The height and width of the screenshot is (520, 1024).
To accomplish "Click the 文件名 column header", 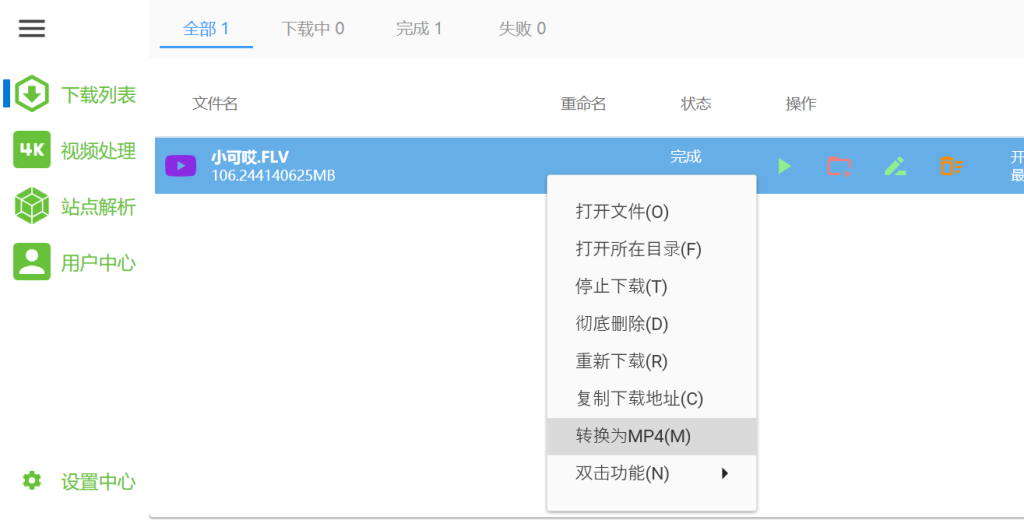I will [x=215, y=104].
